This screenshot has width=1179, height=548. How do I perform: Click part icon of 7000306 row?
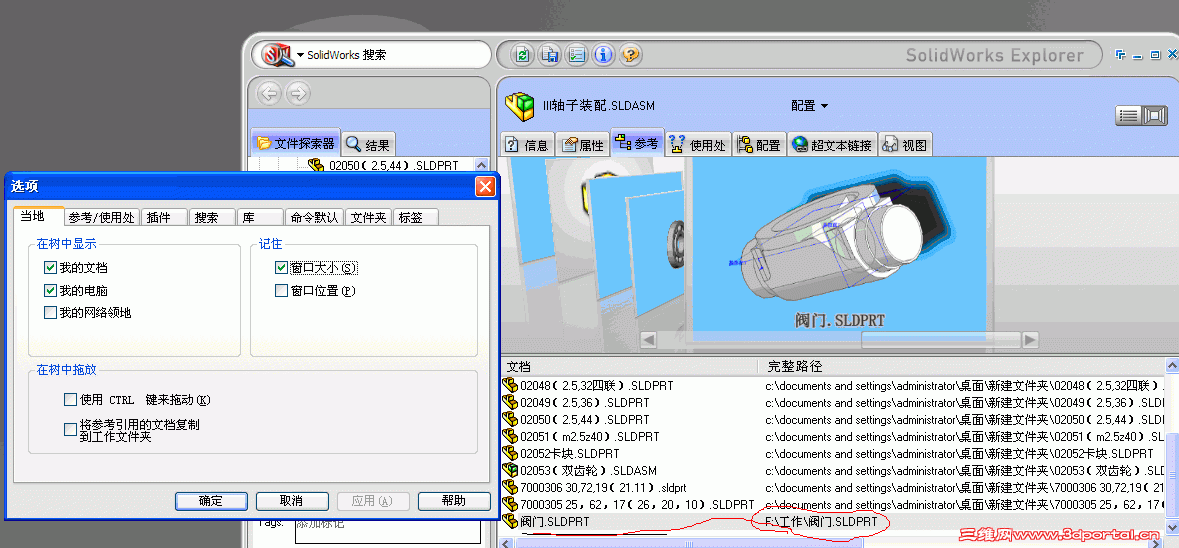coord(511,488)
